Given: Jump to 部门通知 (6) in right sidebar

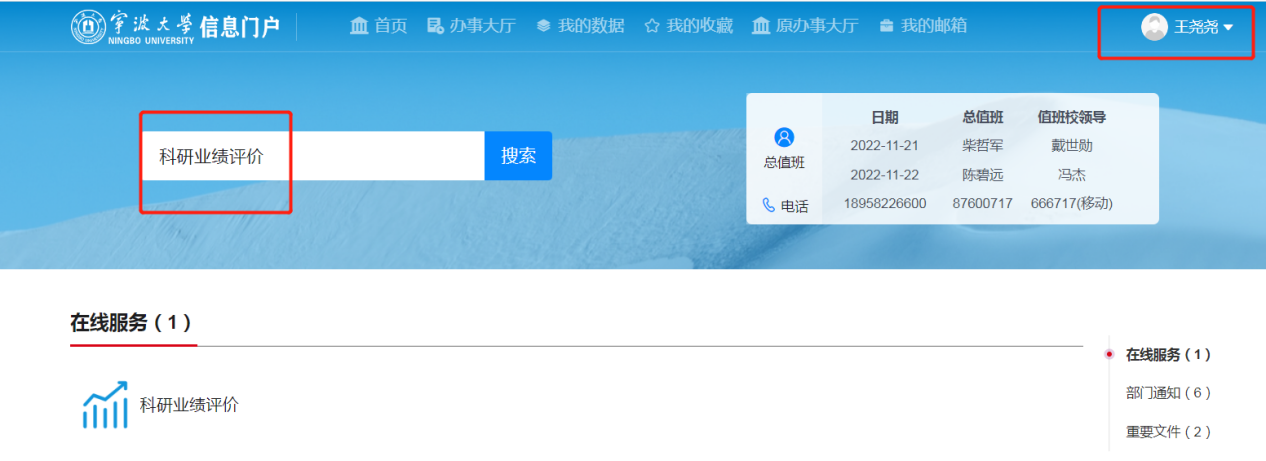Looking at the screenshot, I should click(x=1168, y=393).
